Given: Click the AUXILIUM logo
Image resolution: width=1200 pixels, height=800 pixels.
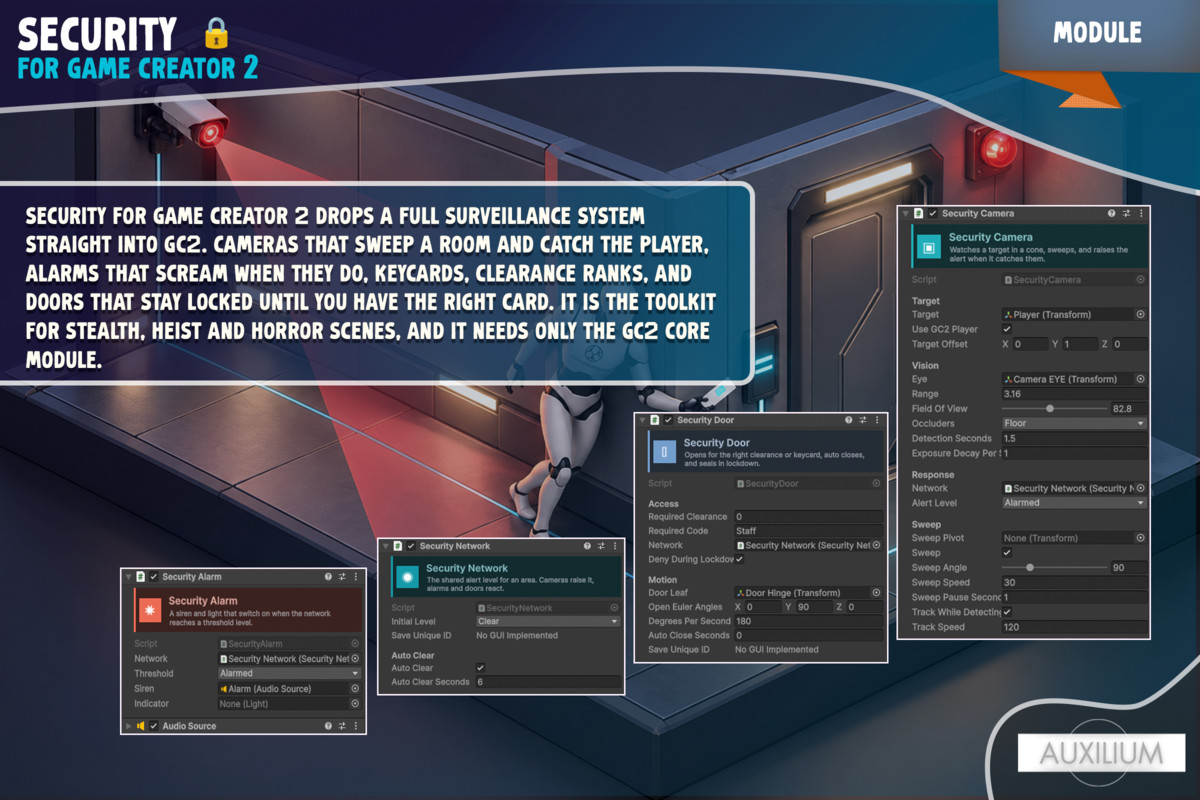Looking at the screenshot, I should tap(1101, 752).
